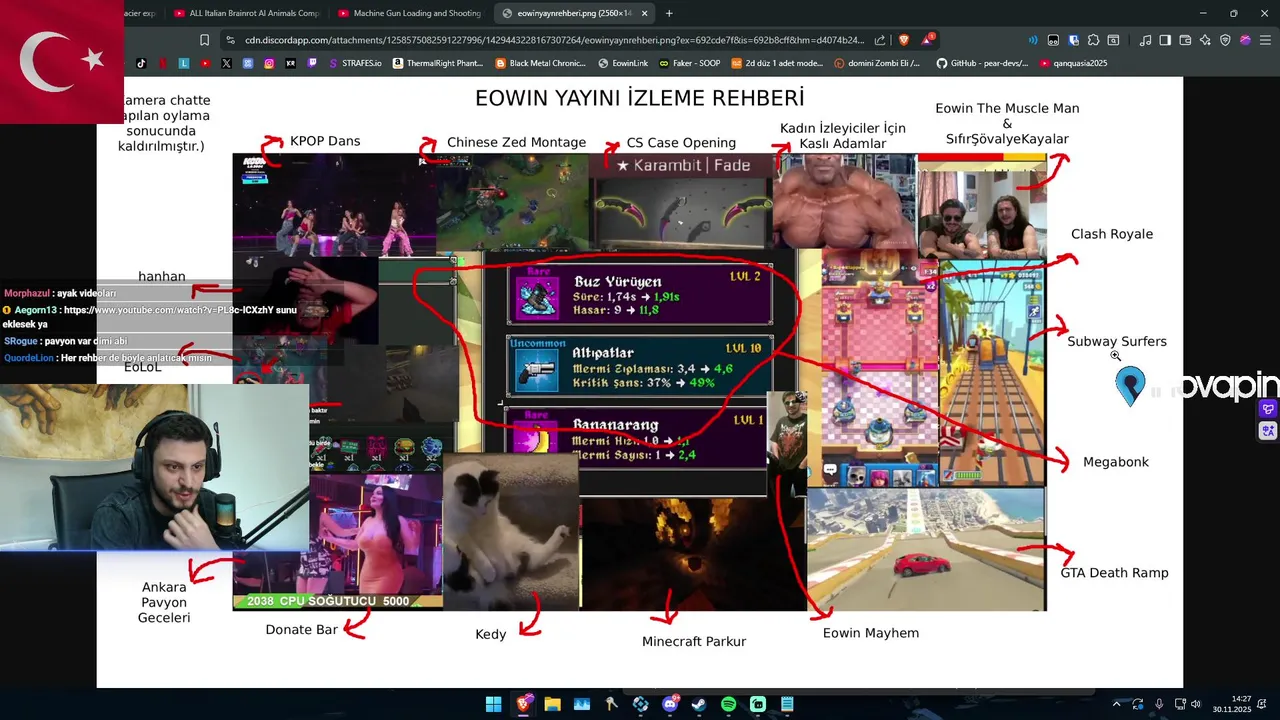Viewport: 1280px width, 720px height.
Task: Click the Eowin Mayhem label
Action: pyautogui.click(x=871, y=633)
